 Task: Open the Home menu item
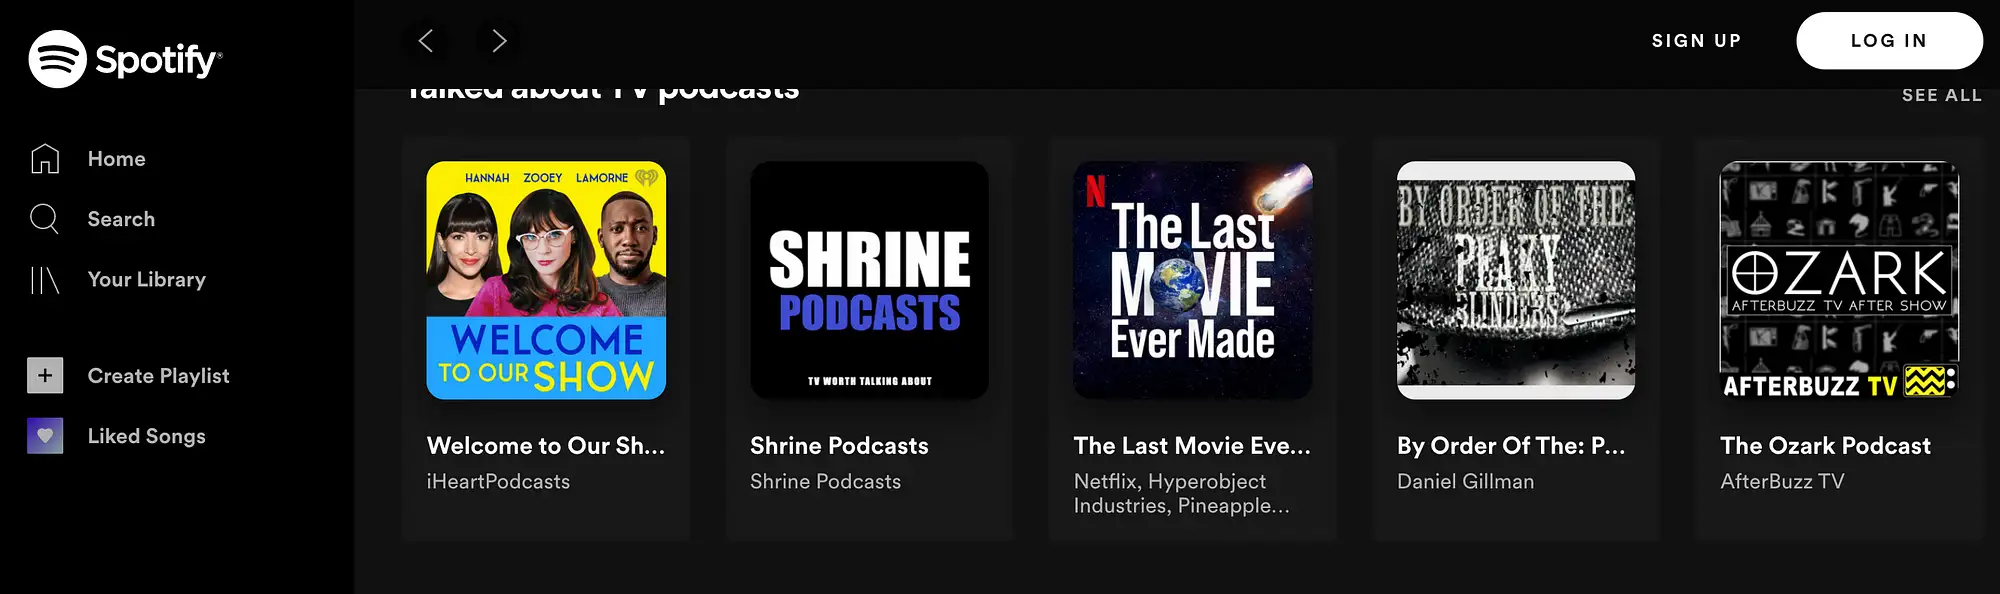point(116,159)
